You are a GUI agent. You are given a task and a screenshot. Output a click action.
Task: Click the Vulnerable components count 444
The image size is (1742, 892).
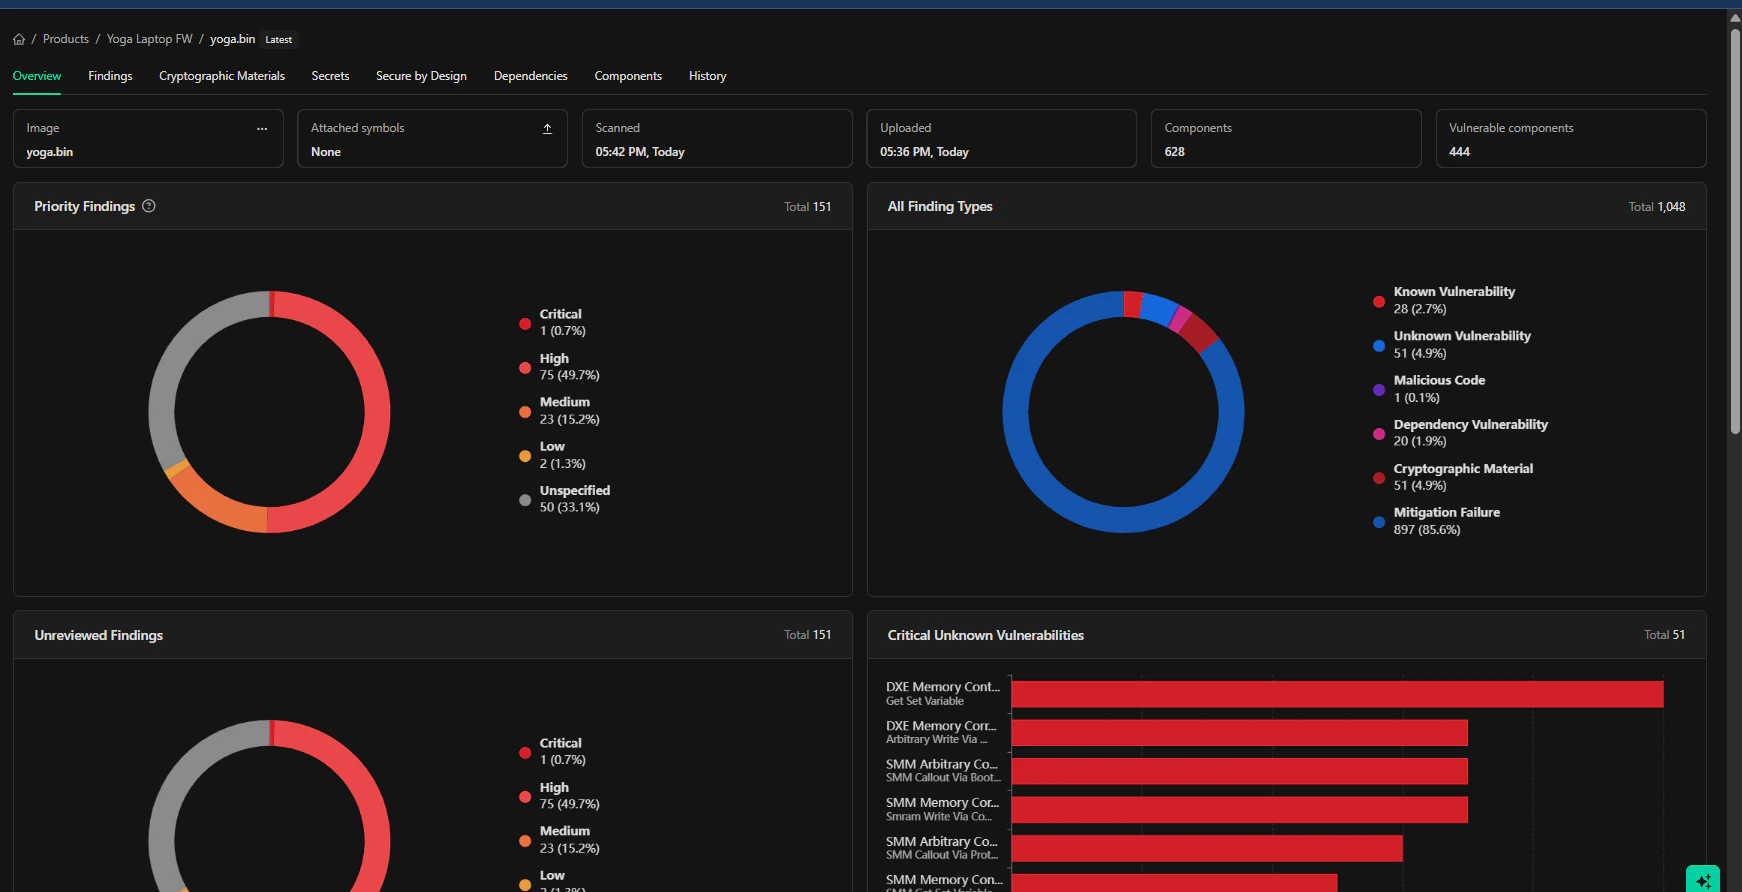1460,152
